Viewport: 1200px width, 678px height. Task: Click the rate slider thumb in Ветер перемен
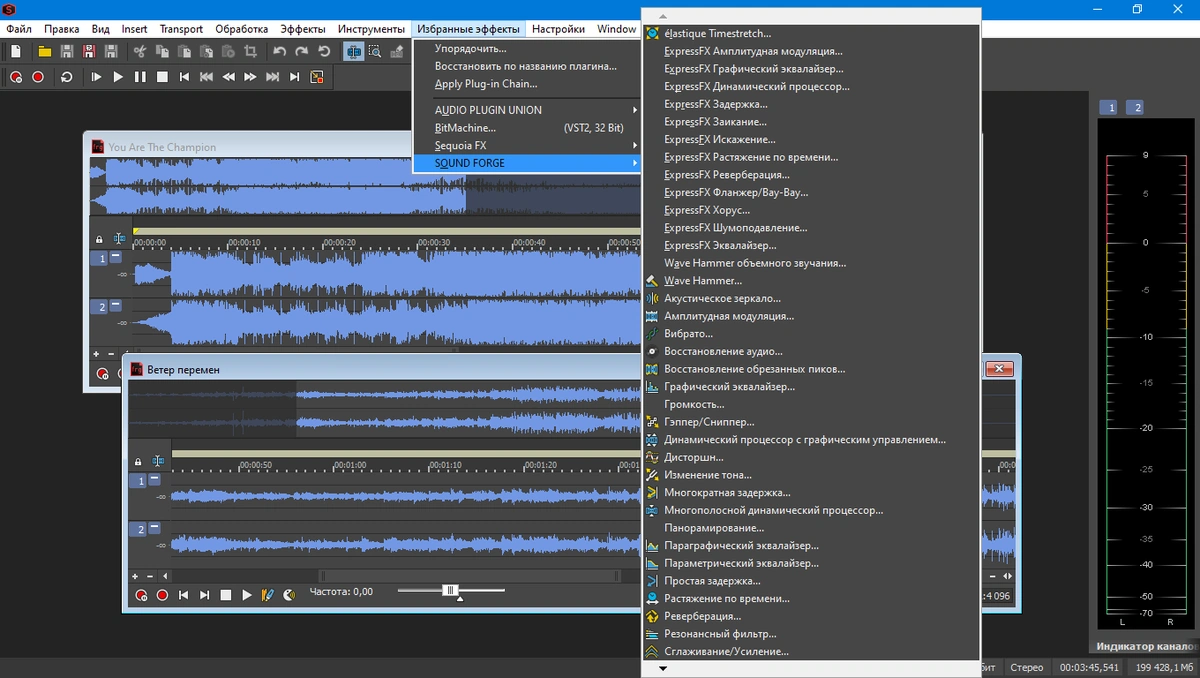[451, 591]
